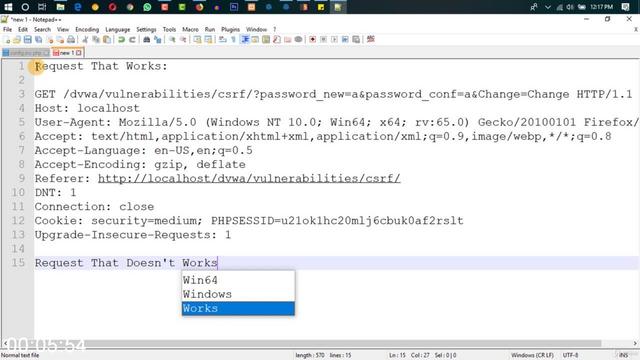Open the Plugins menu
This screenshot has width=640, height=360.
tap(231, 29)
